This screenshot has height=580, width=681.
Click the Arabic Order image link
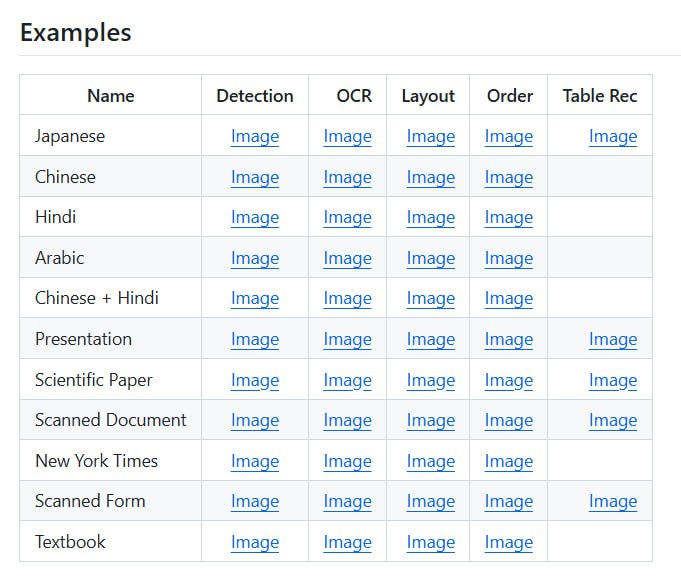point(508,258)
